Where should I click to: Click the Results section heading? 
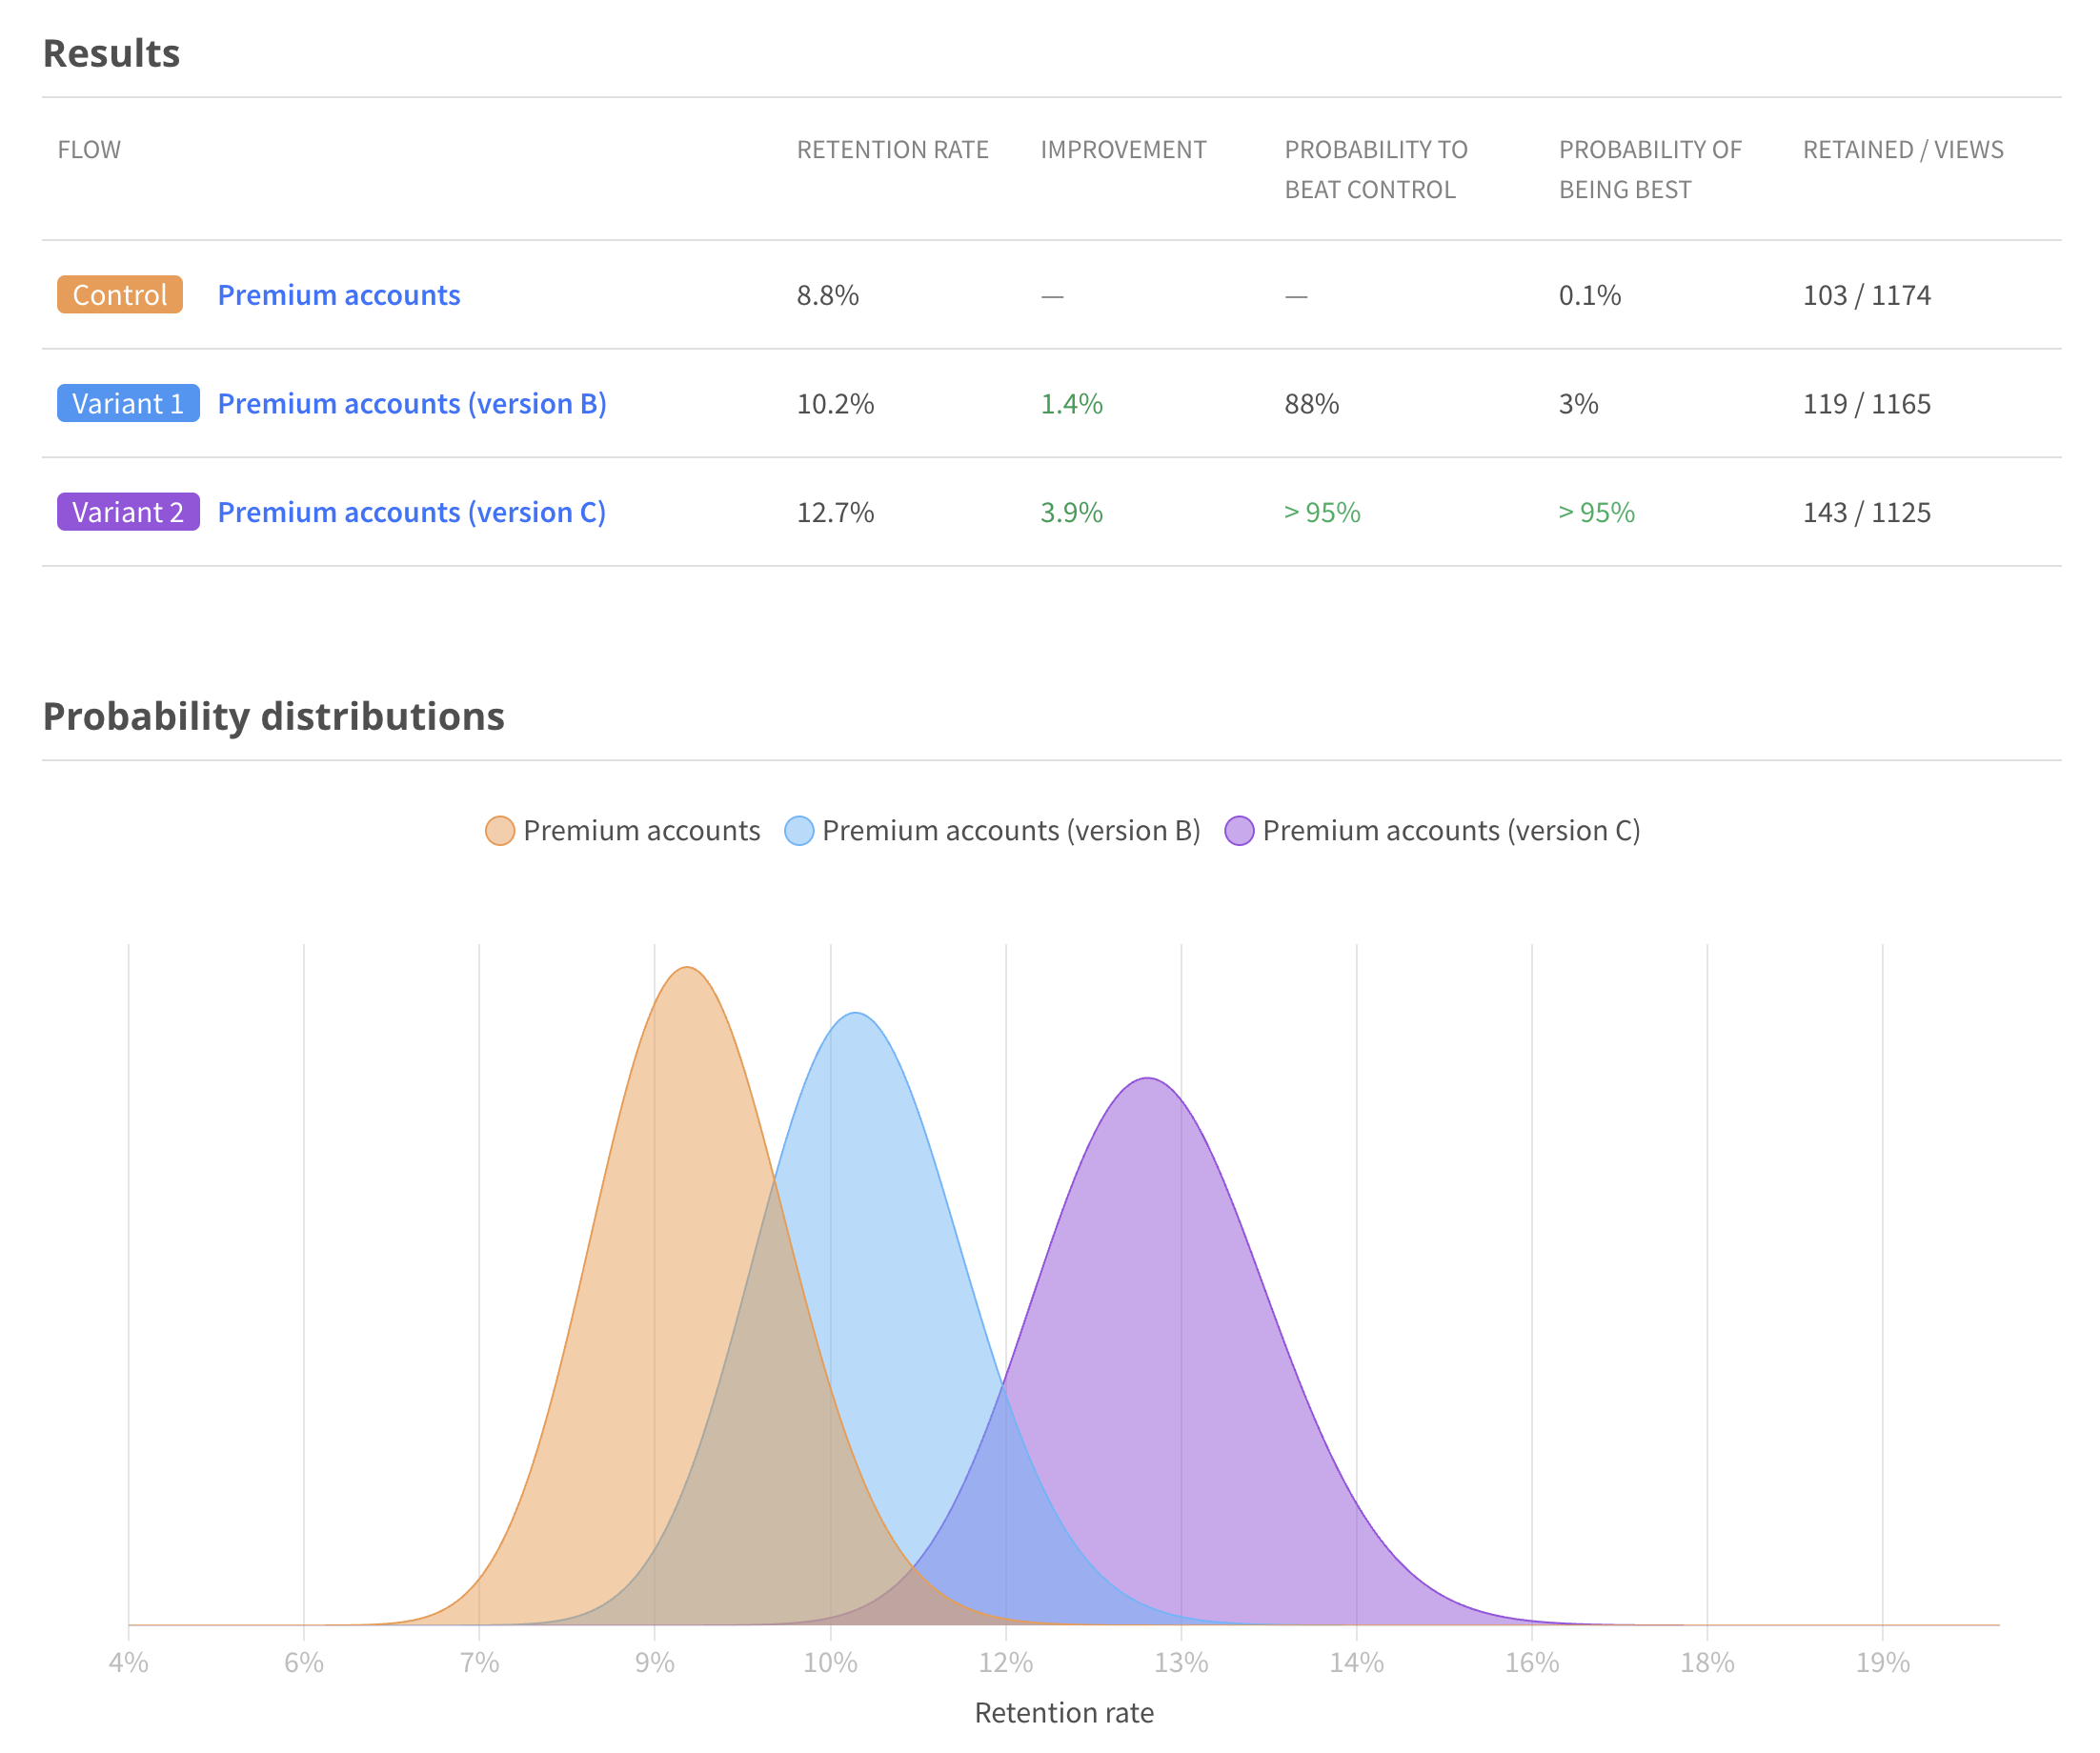111,53
